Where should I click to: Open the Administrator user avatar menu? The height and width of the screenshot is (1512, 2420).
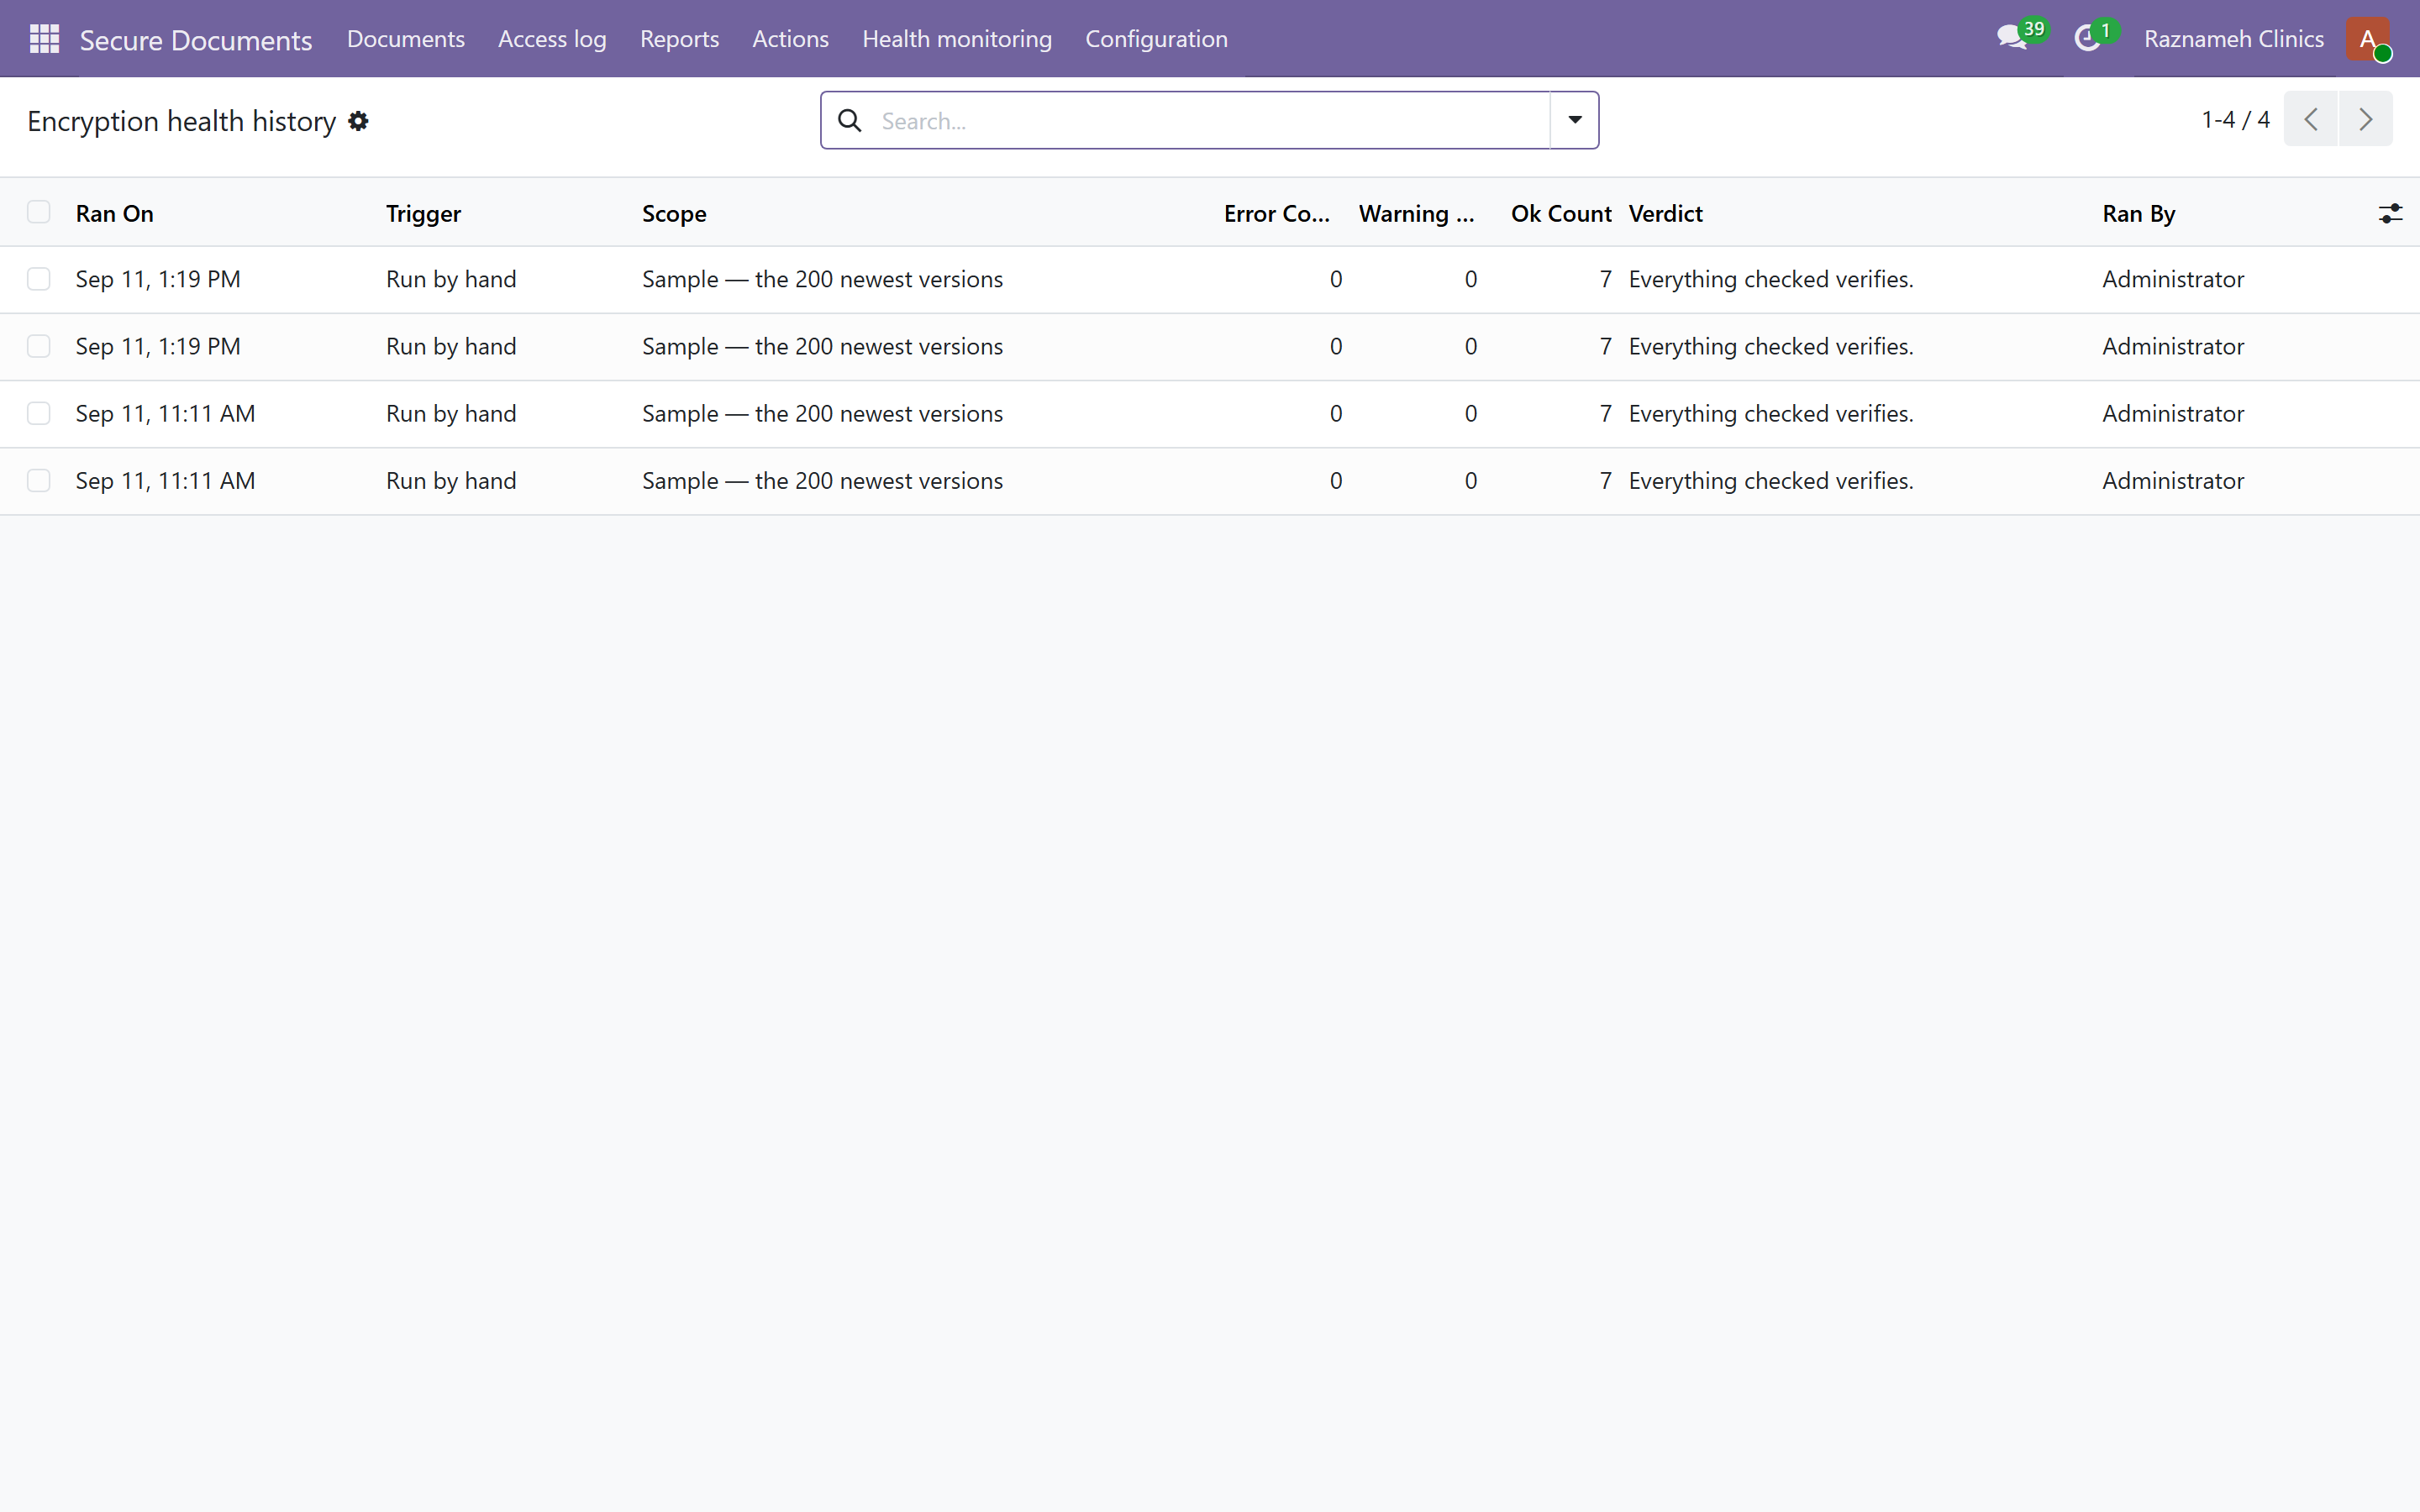click(x=2368, y=39)
